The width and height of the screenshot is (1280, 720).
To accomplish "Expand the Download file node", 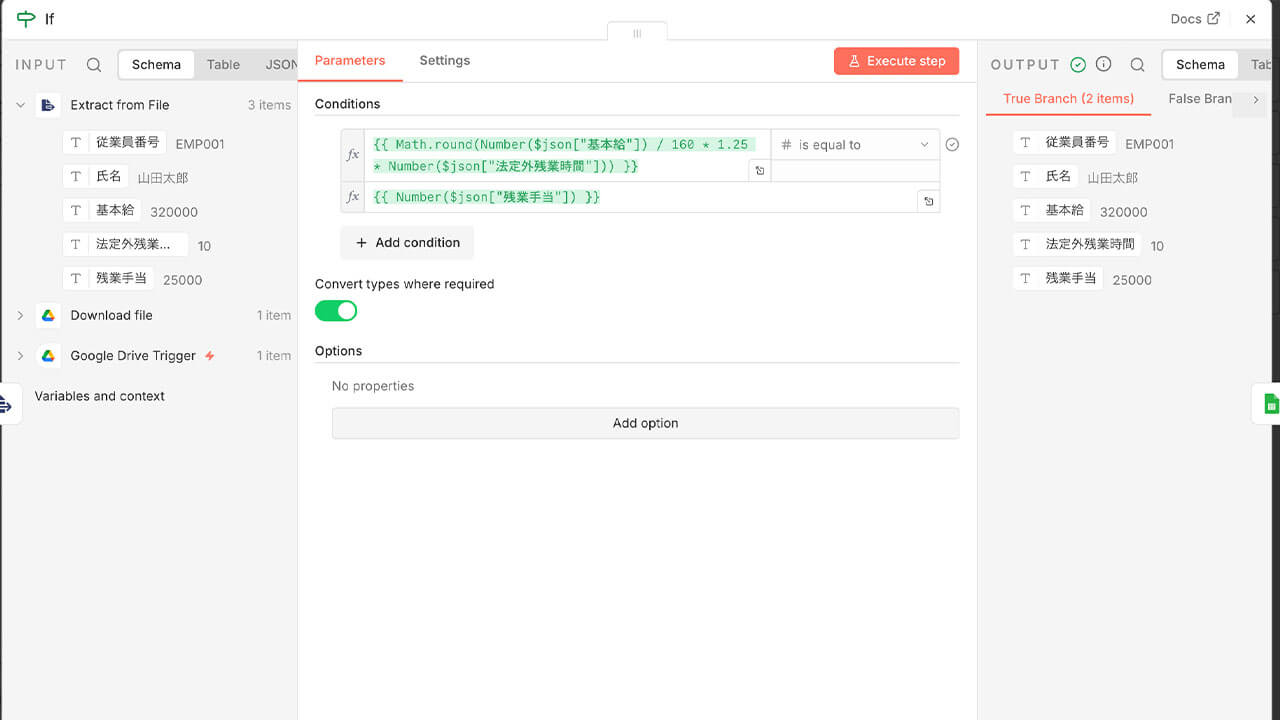I will (x=20, y=315).
